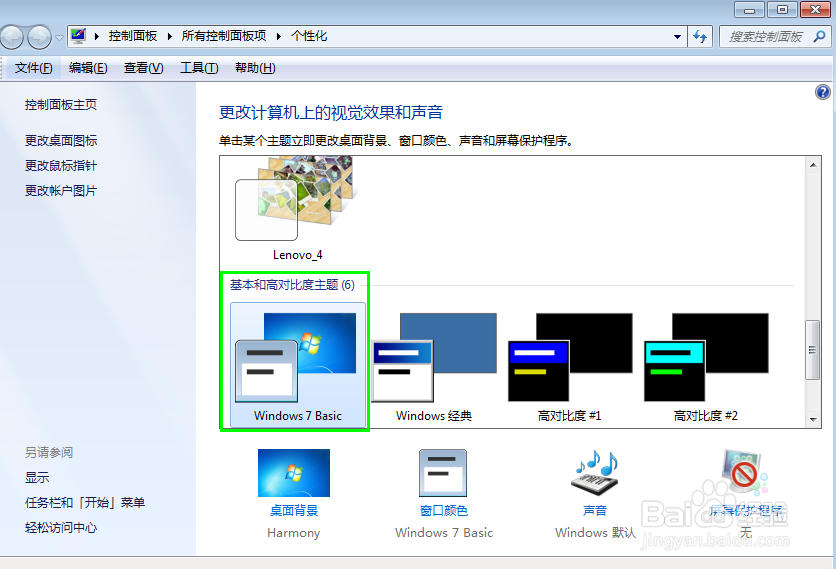Go to 控制面板 in the address breadcrumb
The width and height of the screenshot is (836, 569).
(x=133, y=36)
